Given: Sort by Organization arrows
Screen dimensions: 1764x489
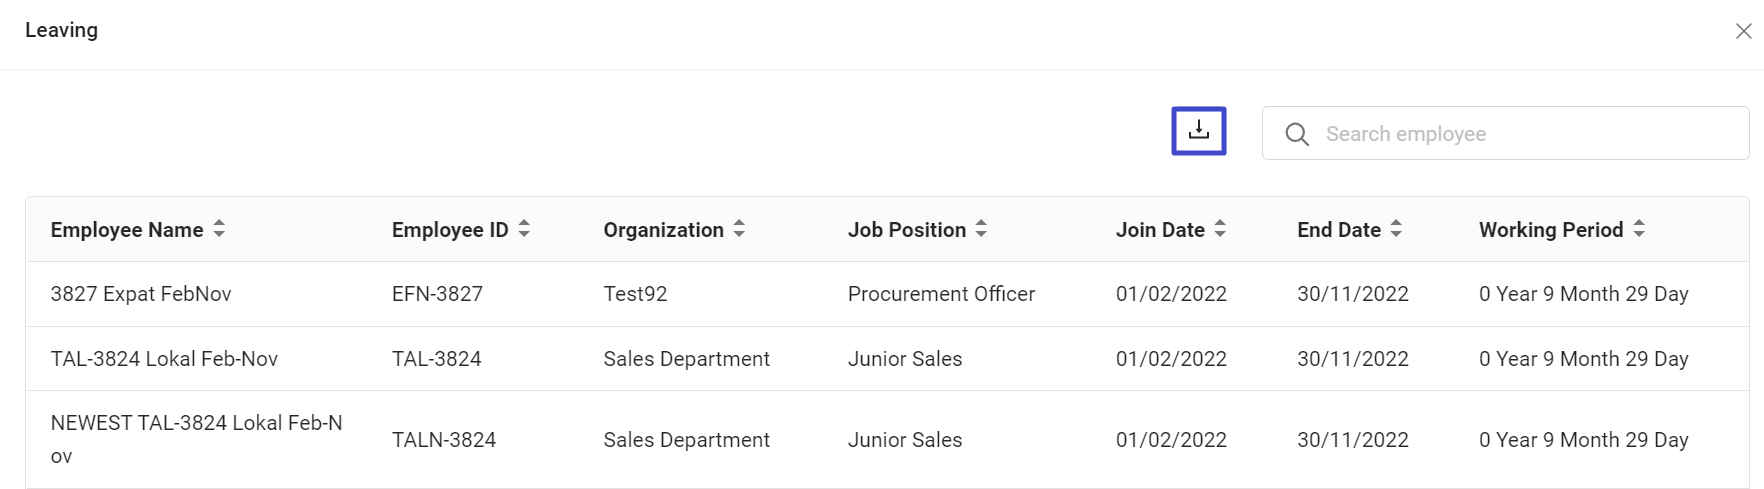Looking at the screenshot, I should [x=739, y=229].
